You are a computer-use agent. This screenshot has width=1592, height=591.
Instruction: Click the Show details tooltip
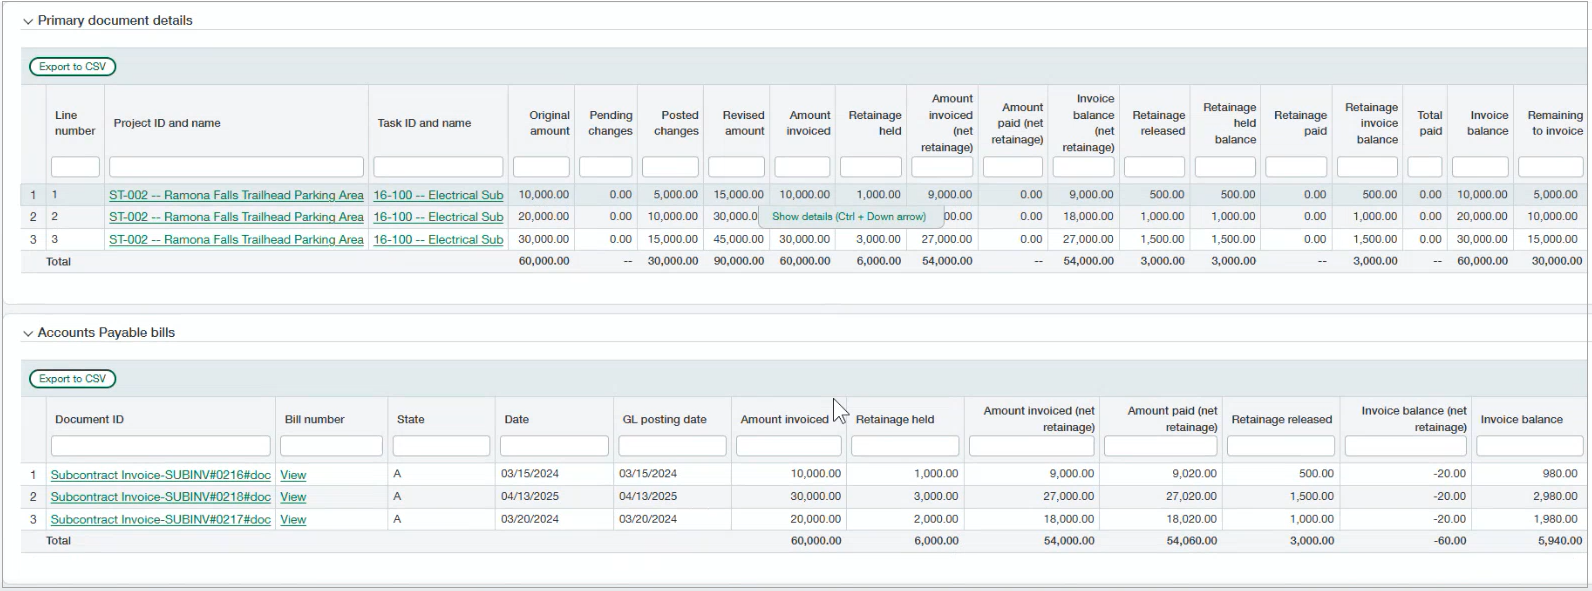point(848,217)
